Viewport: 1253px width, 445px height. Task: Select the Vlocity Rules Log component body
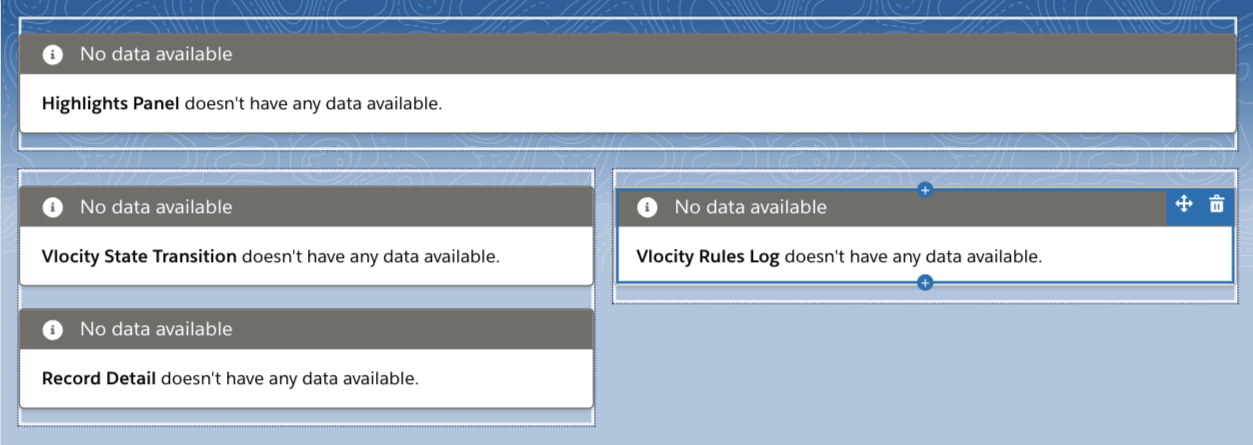tap(924, 256)
